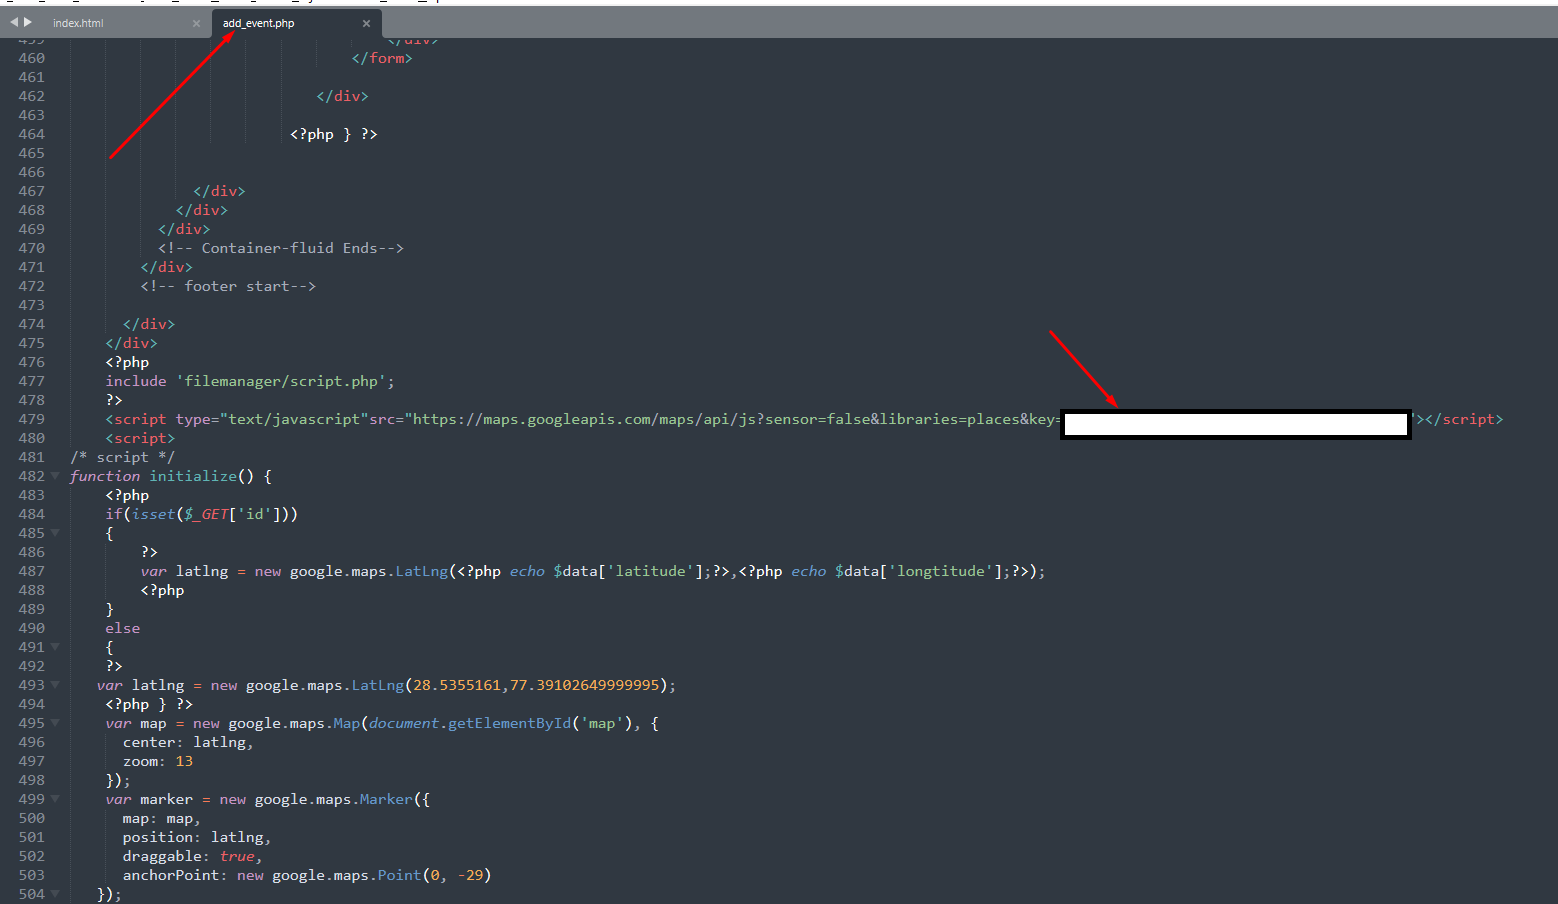Close the add_event.php tab
Screen dimensions: 1558x904
tap(366, 23)
